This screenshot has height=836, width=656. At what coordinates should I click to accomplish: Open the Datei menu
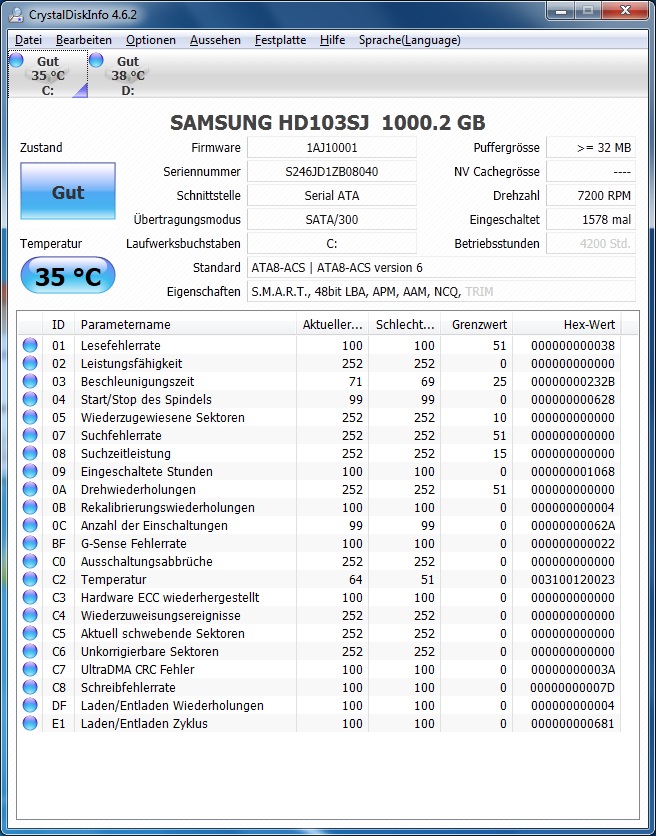click(28, 40)
